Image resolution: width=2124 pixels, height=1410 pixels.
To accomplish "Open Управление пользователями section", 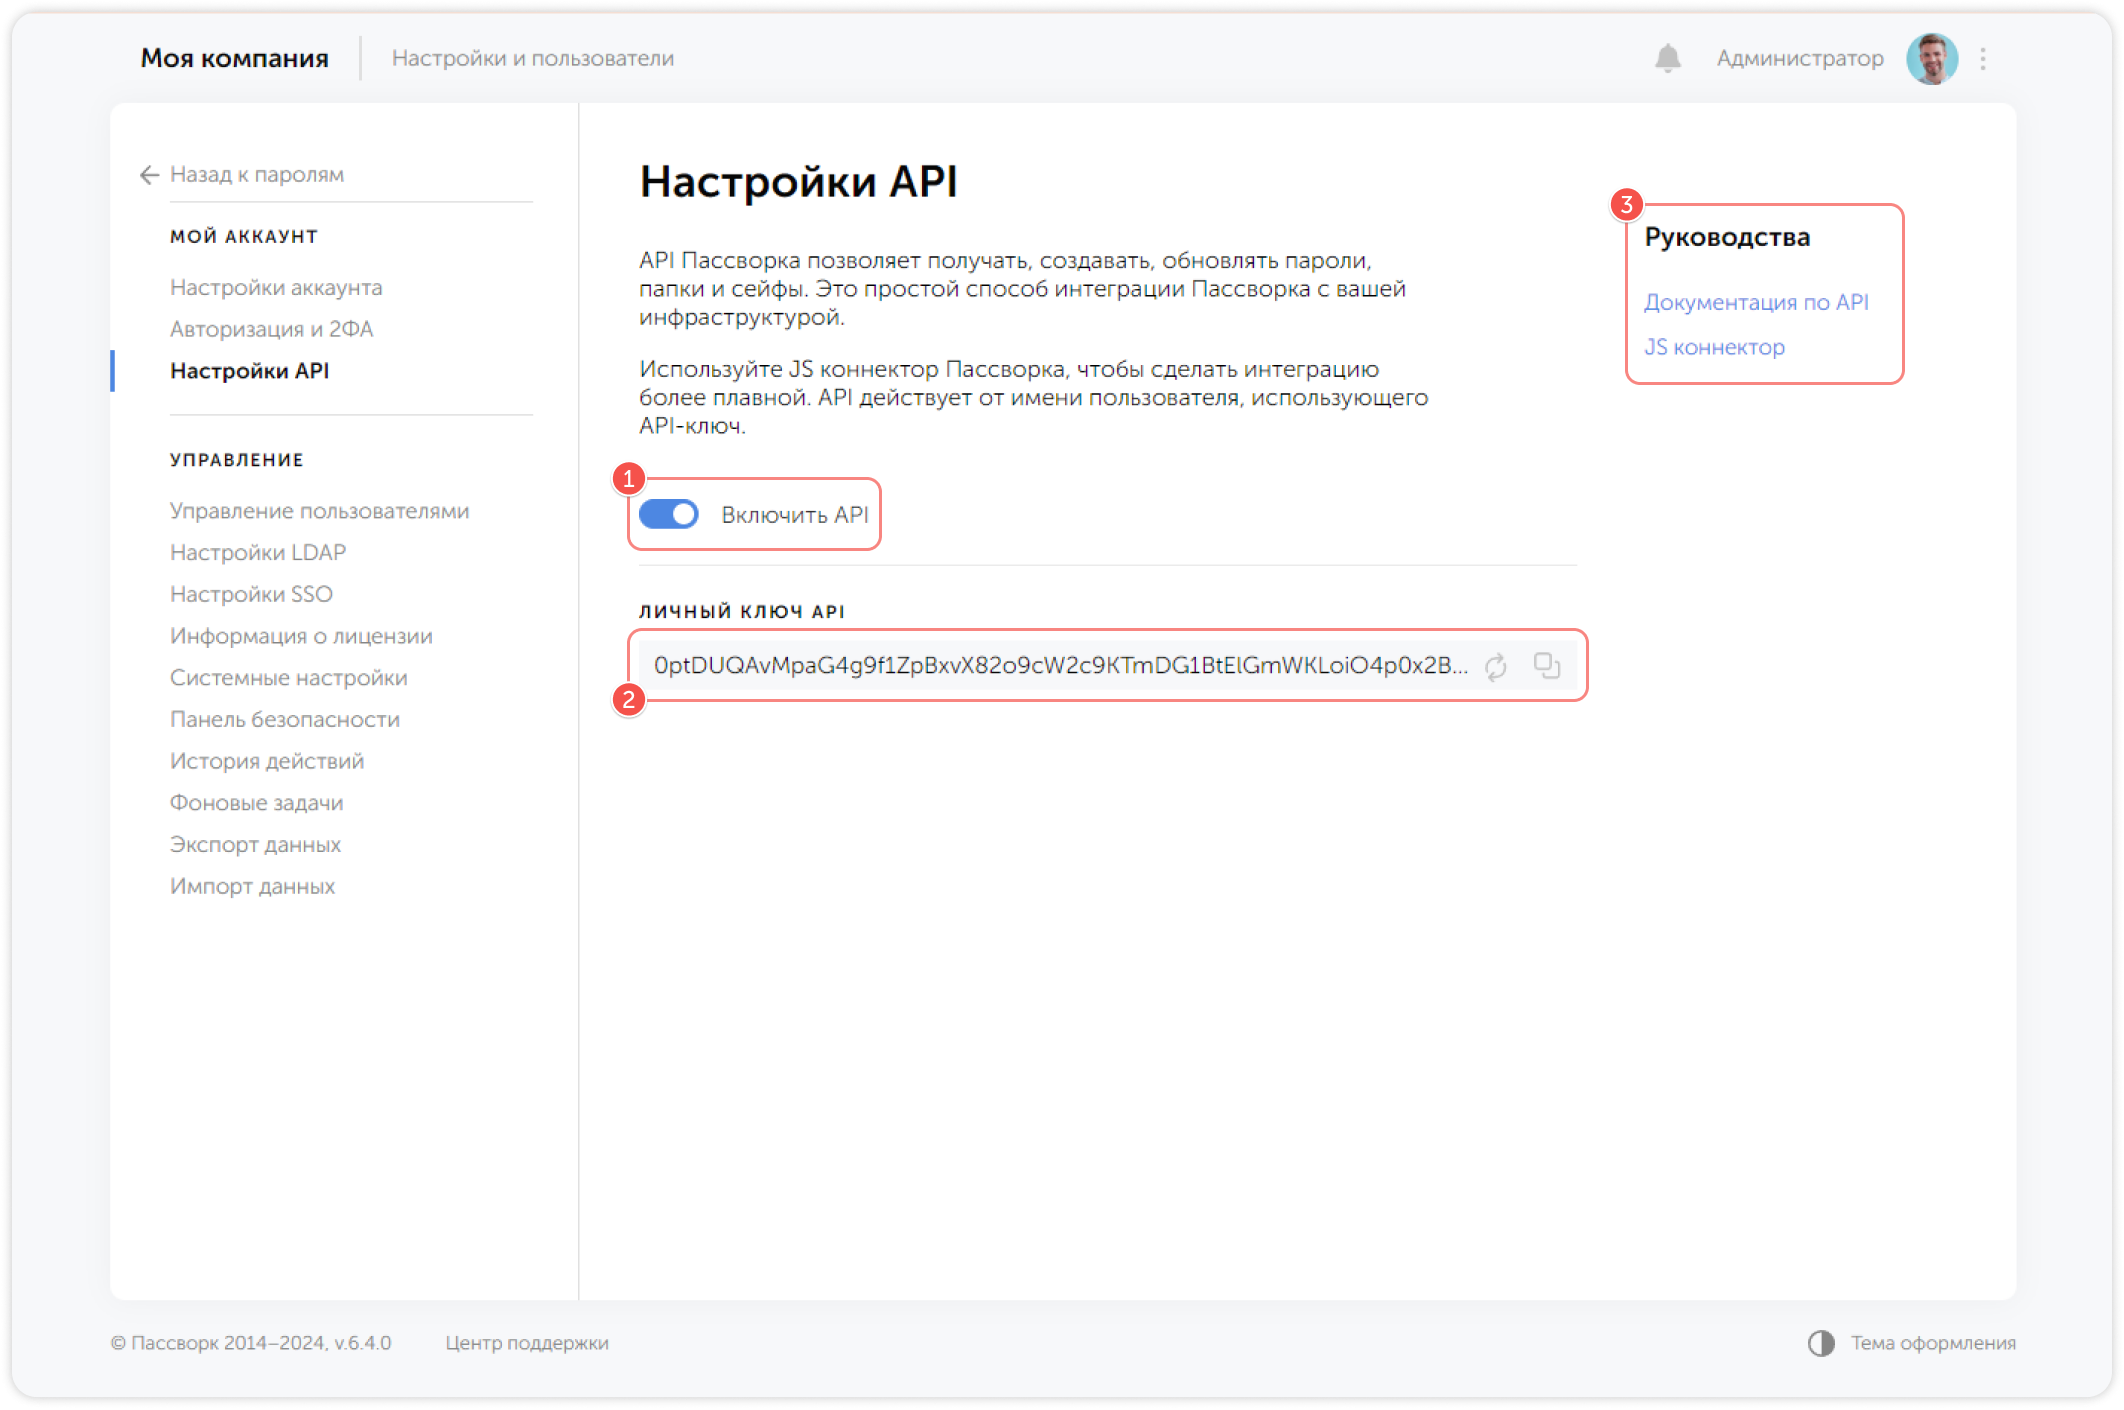I will tap(319, 510).
